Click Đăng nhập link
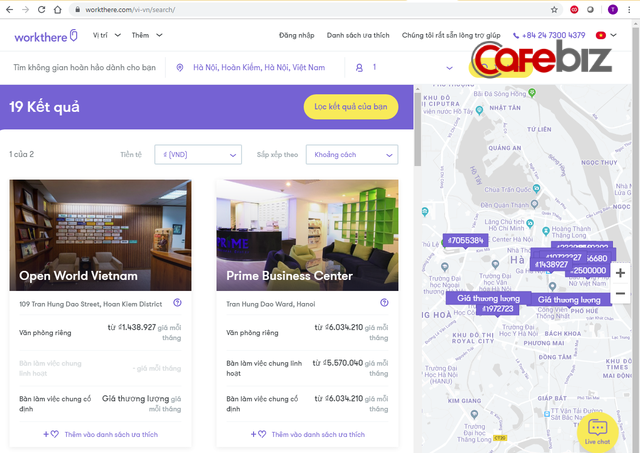 297,36
